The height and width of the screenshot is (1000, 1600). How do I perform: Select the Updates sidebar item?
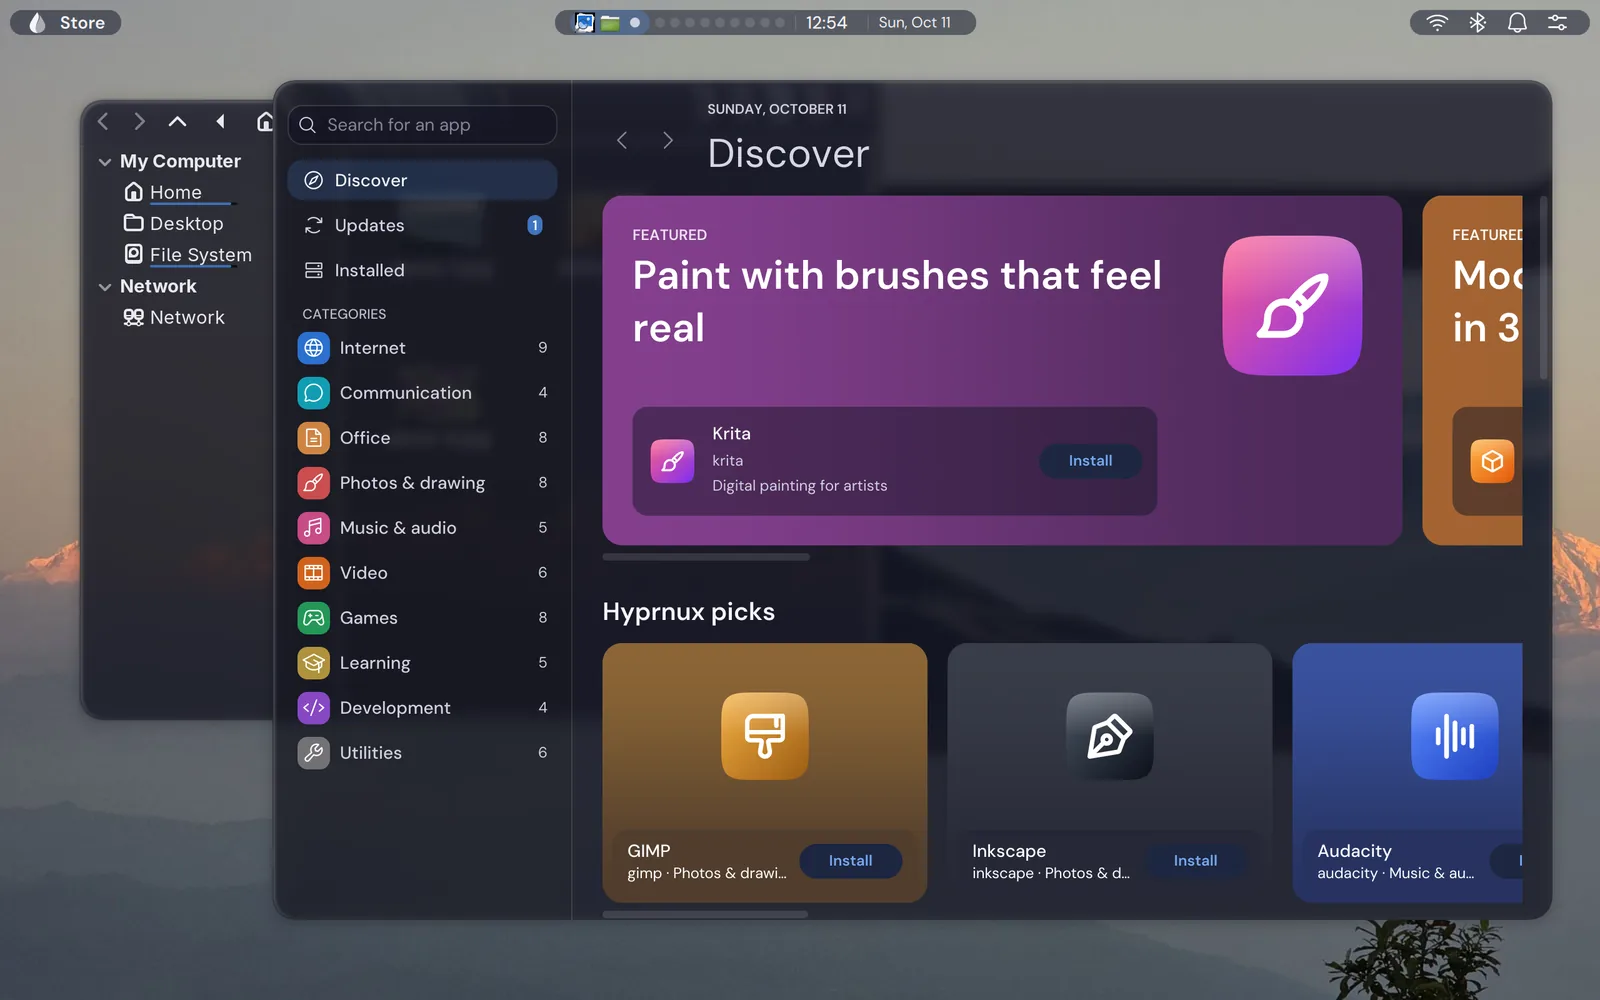422,225
